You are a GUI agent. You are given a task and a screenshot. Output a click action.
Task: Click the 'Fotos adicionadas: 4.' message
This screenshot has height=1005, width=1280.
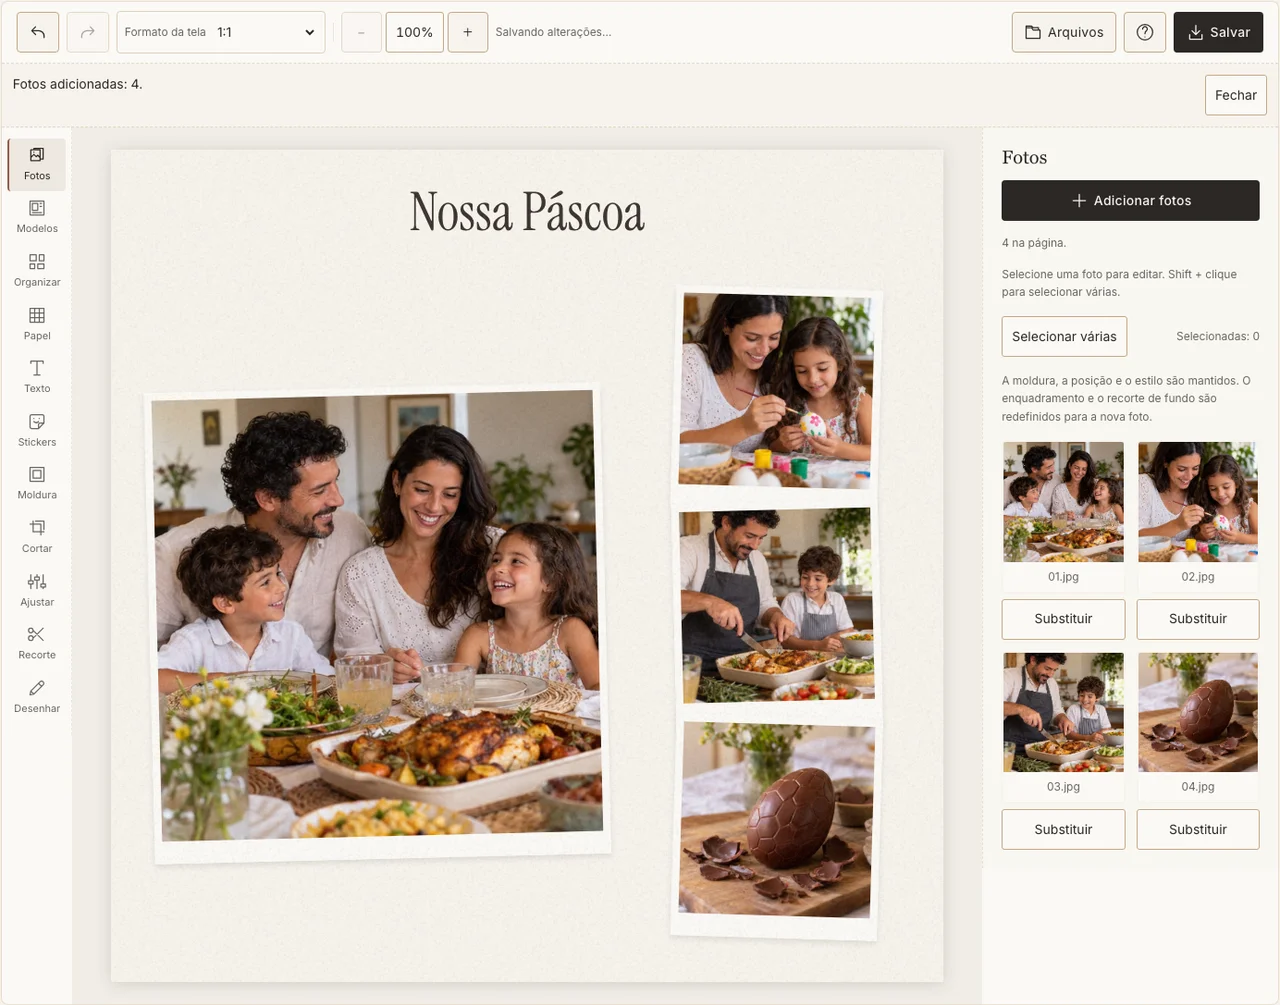pyautogui.click(x=78, y=84)
